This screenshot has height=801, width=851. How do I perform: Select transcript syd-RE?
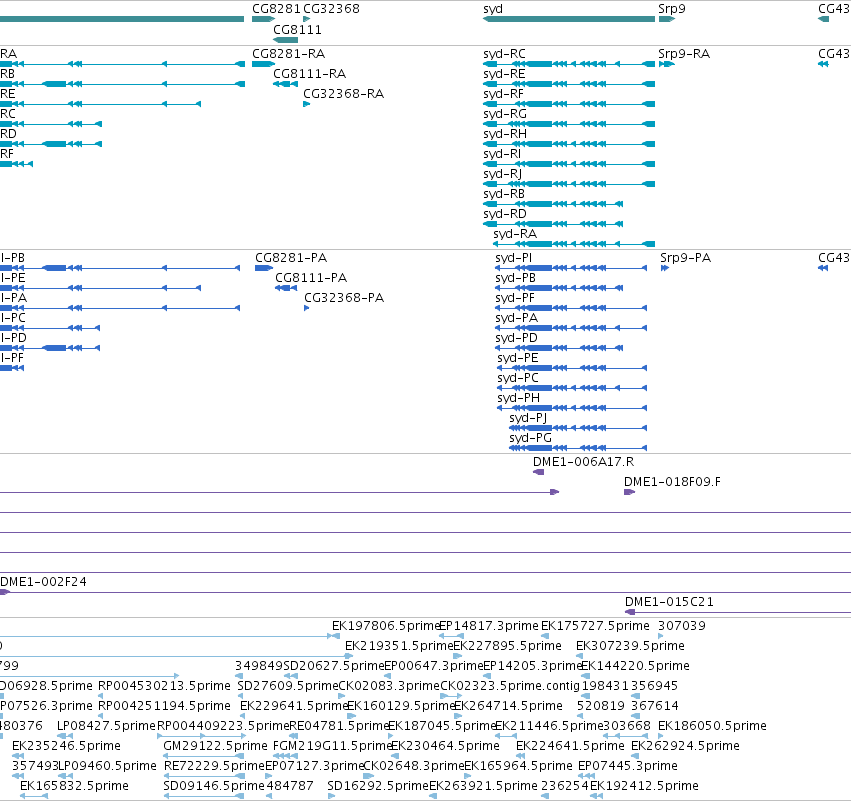point(504,74)
